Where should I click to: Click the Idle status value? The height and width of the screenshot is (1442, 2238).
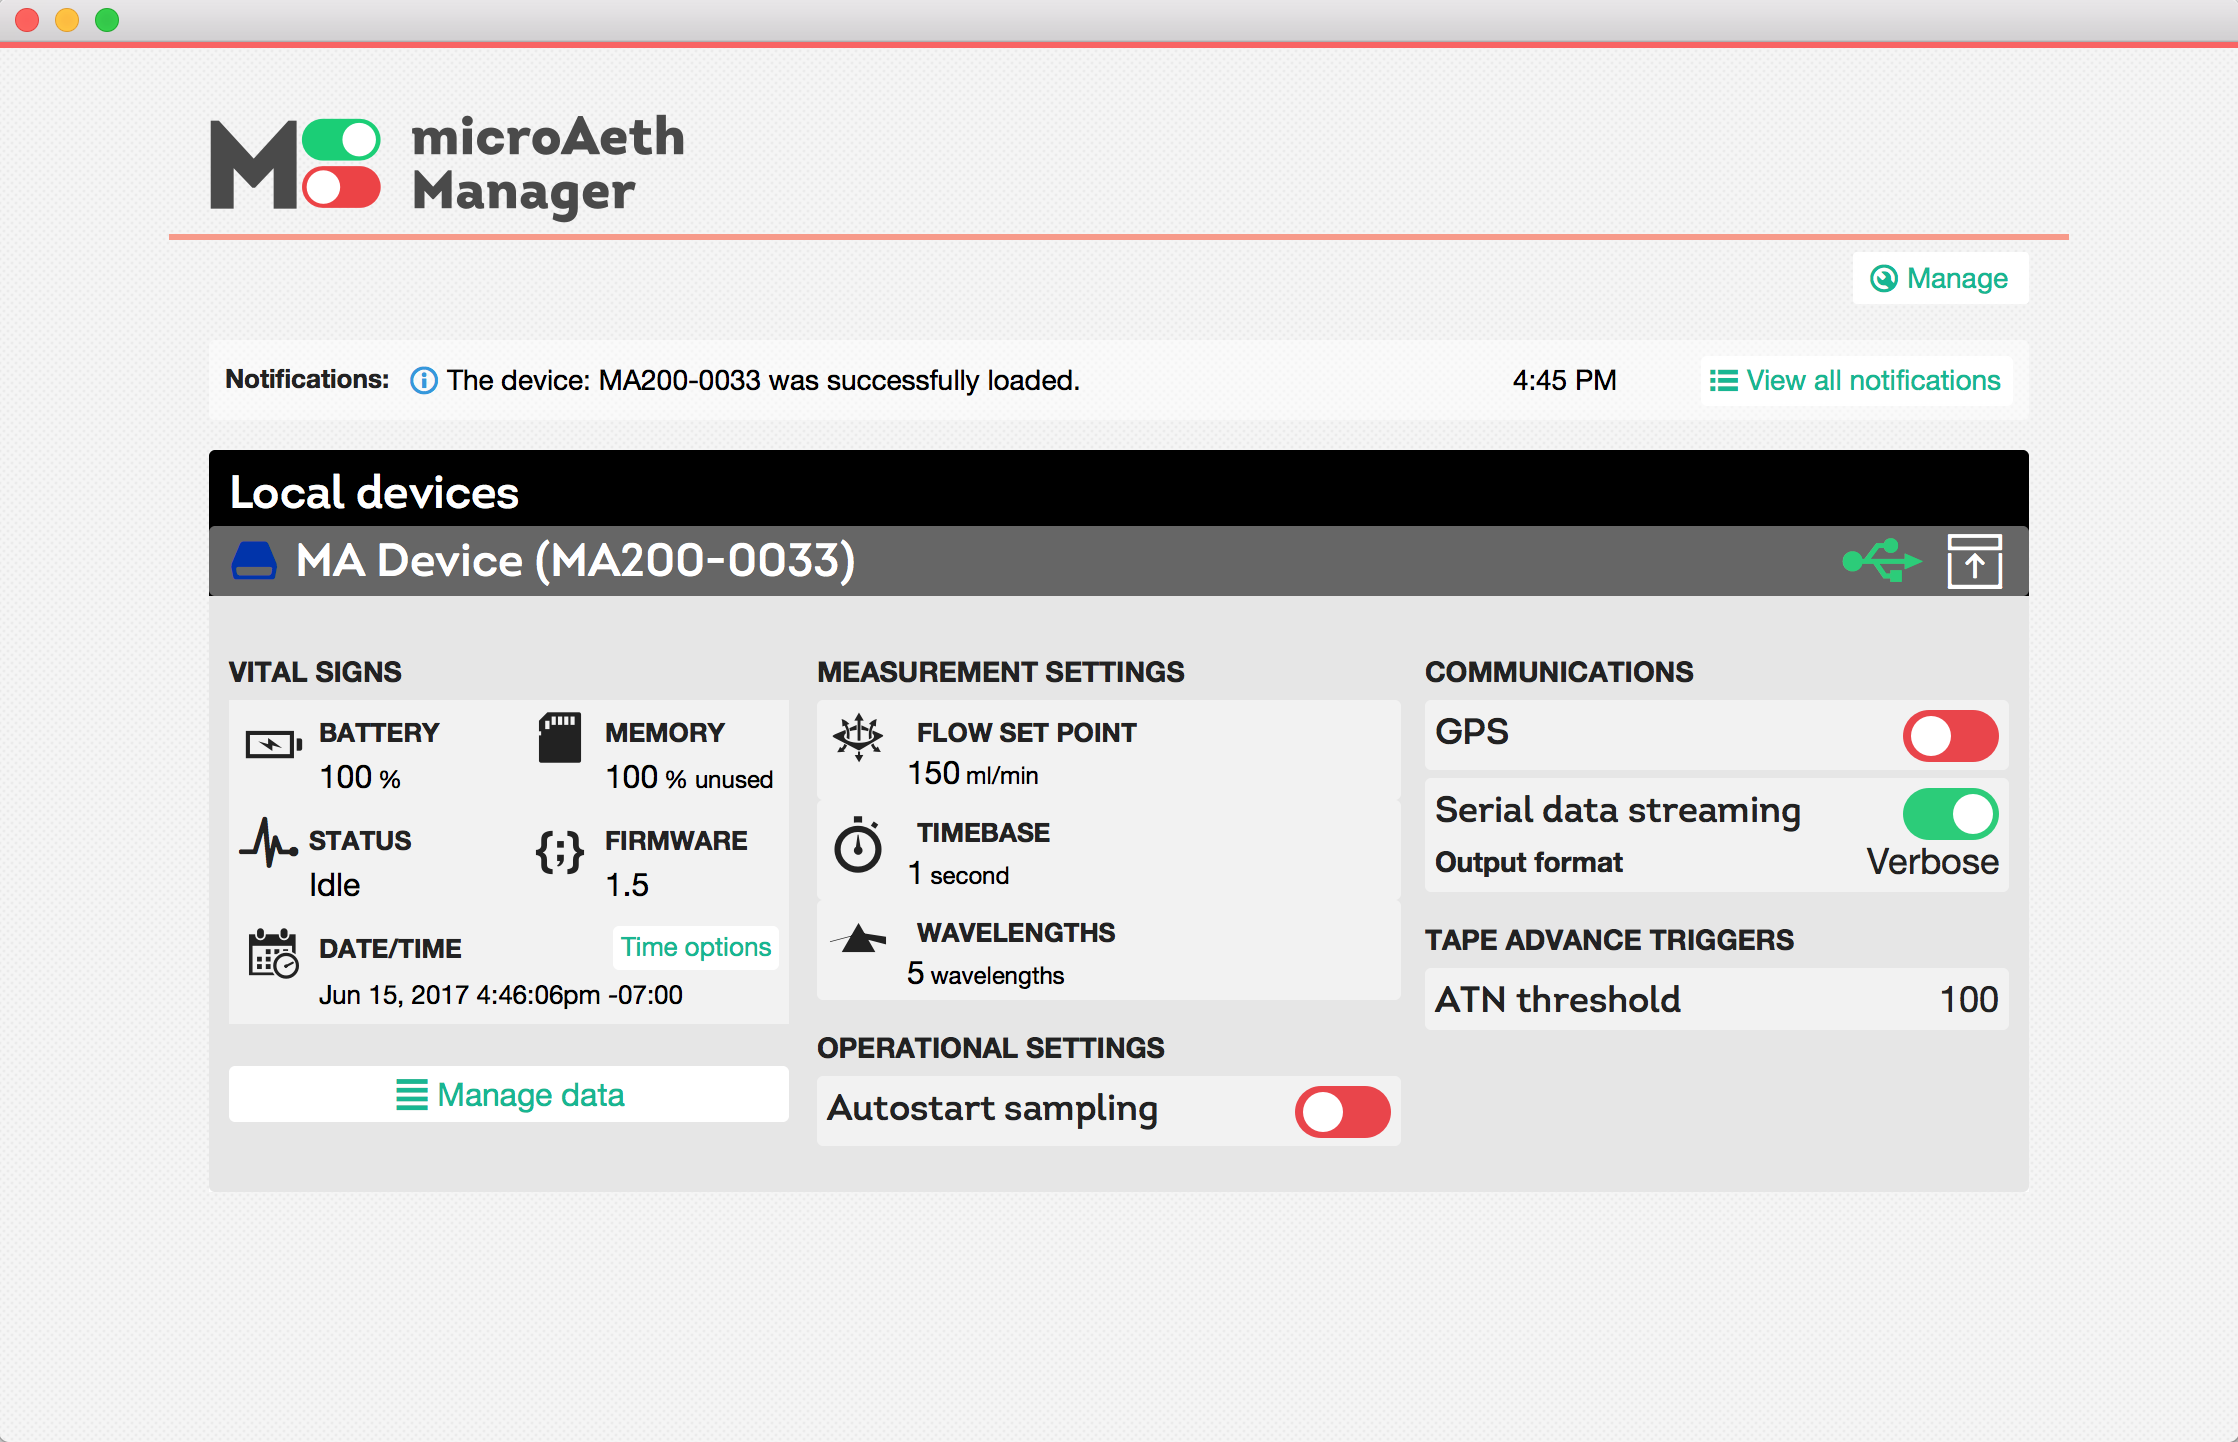tap(334, 886)
